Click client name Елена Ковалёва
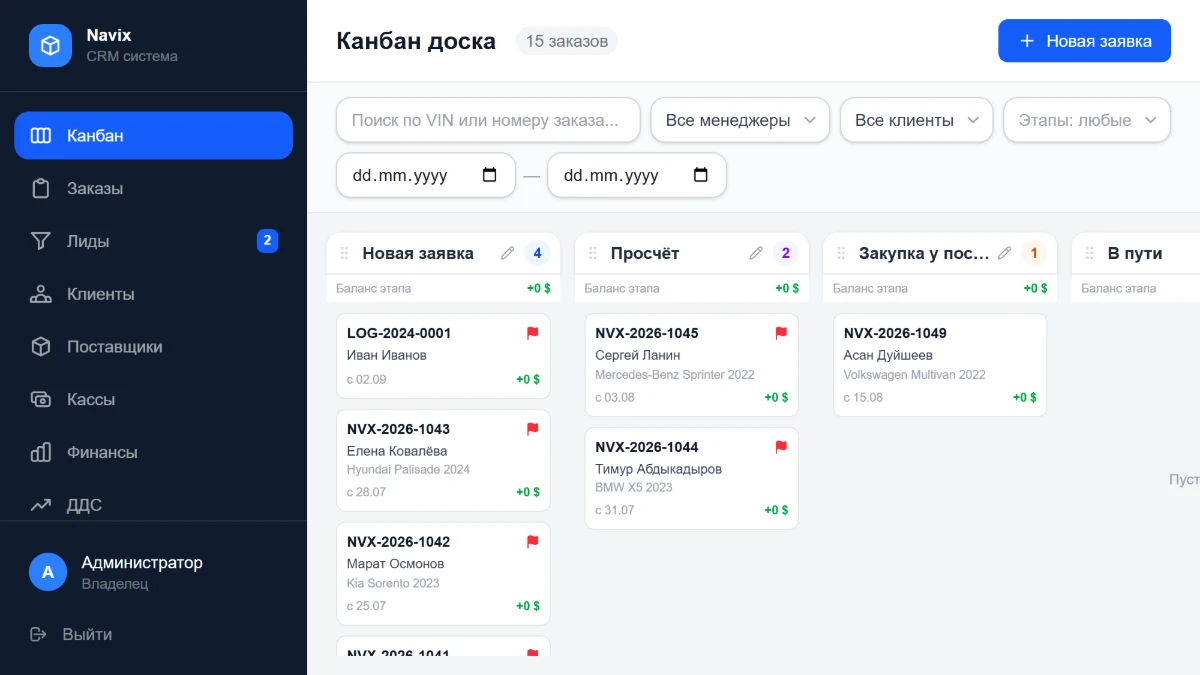 tap(397, 451)
